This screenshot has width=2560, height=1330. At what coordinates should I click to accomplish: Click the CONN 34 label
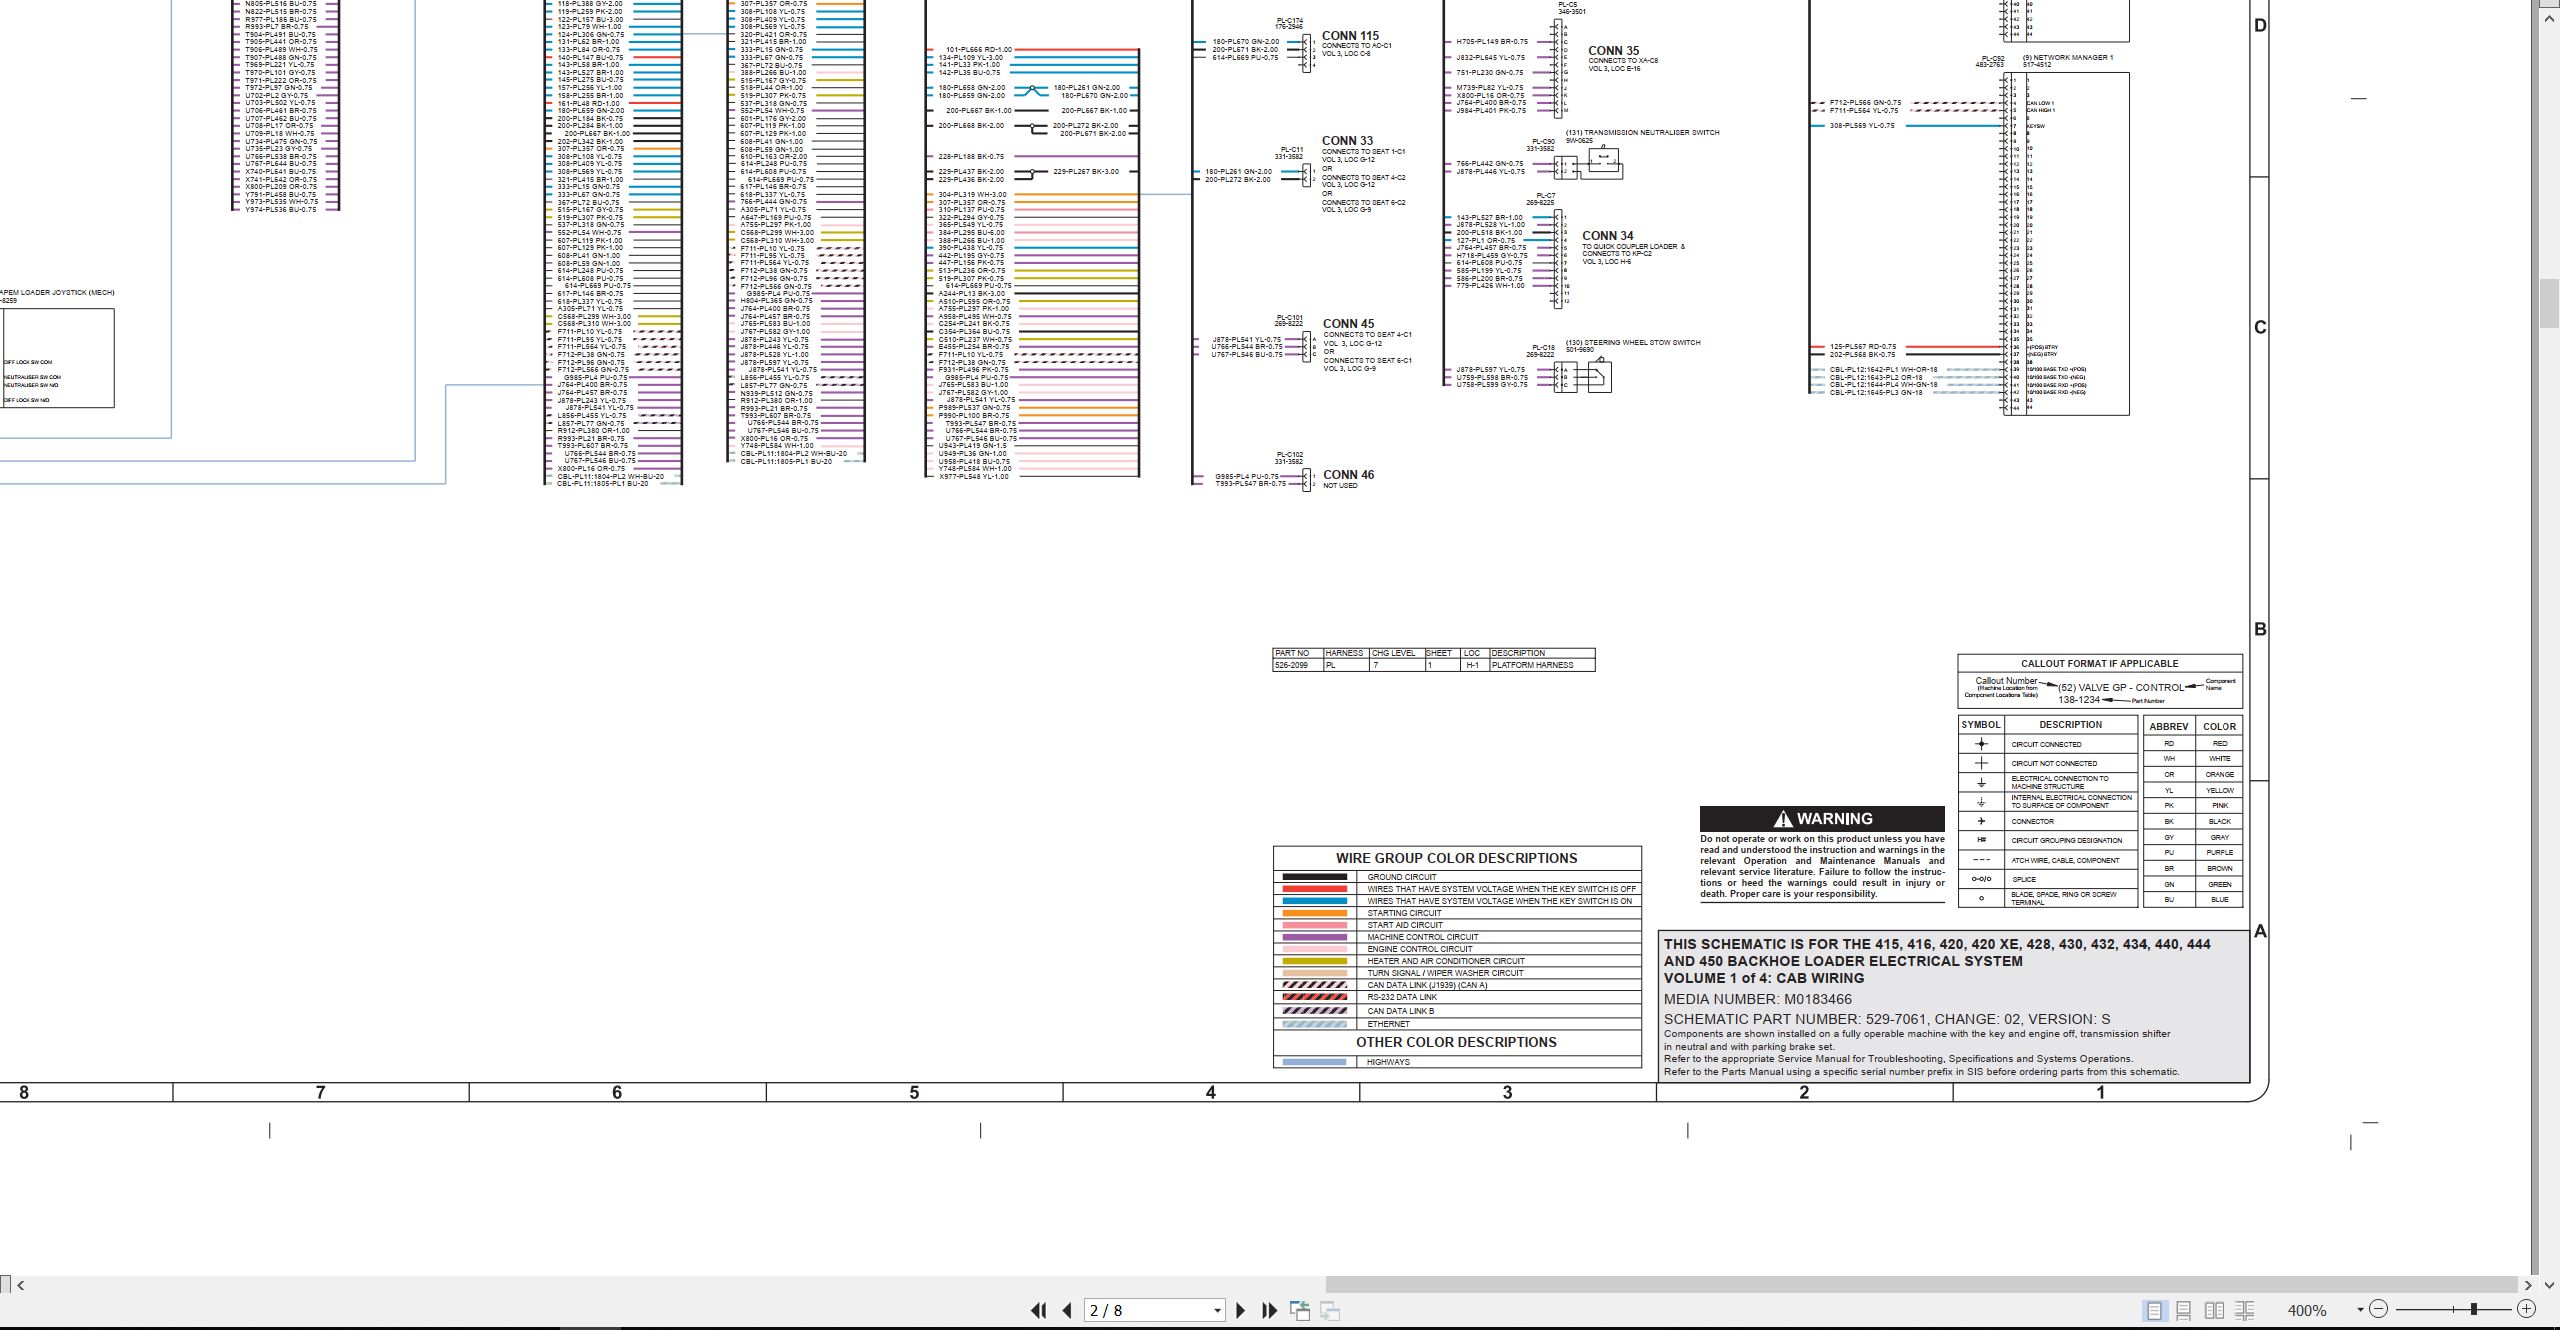tap(1608, 236)
